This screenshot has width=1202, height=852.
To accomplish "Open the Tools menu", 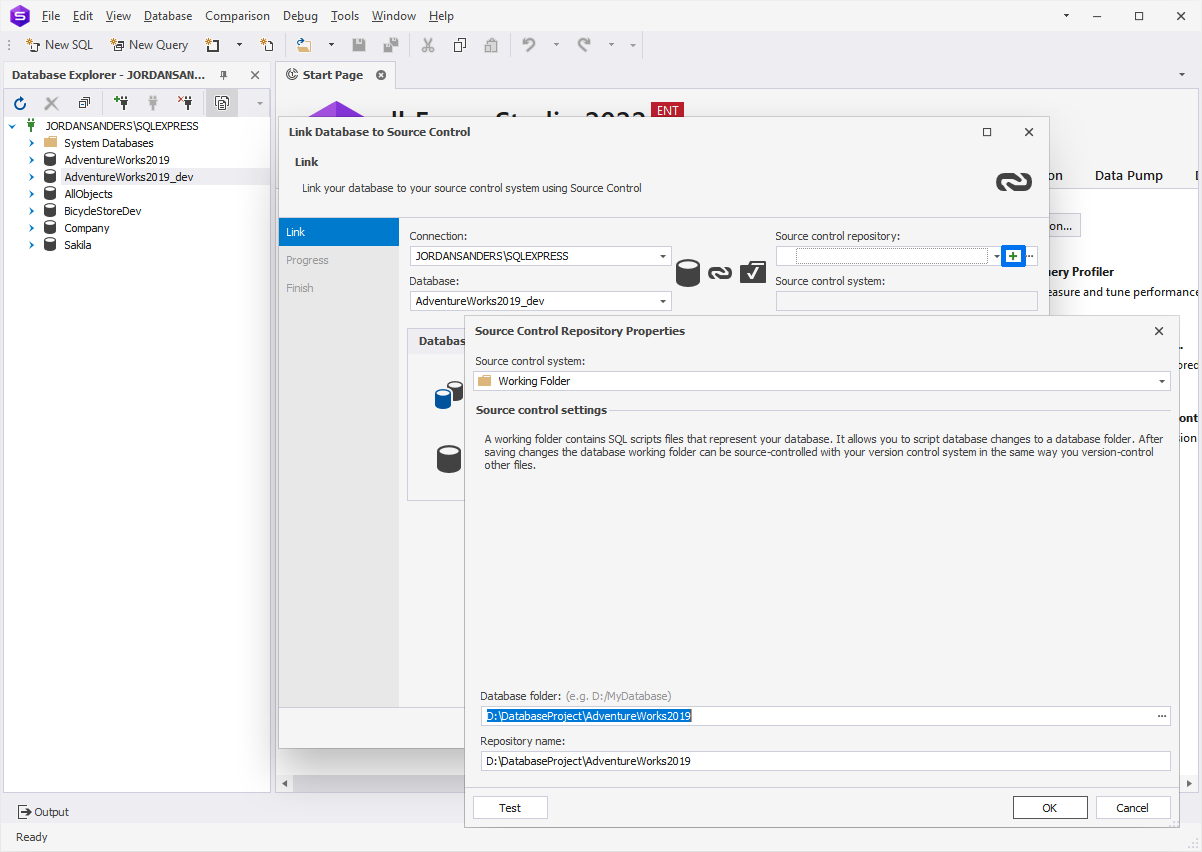I will point(345,16).
